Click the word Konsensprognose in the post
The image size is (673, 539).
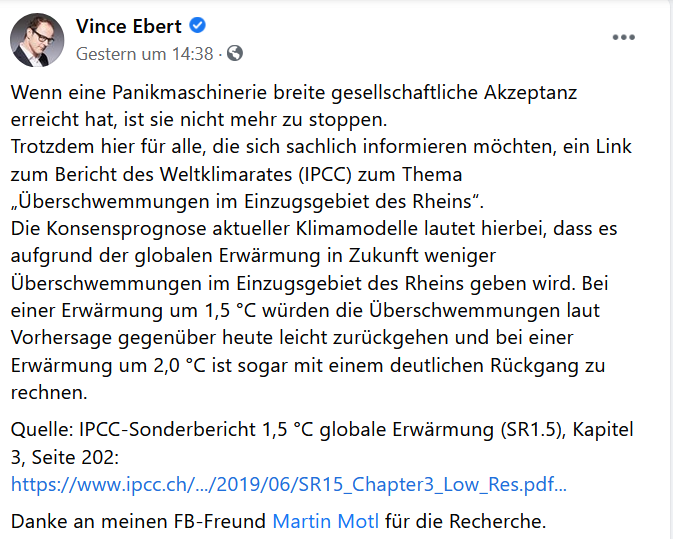click(126, 229)
